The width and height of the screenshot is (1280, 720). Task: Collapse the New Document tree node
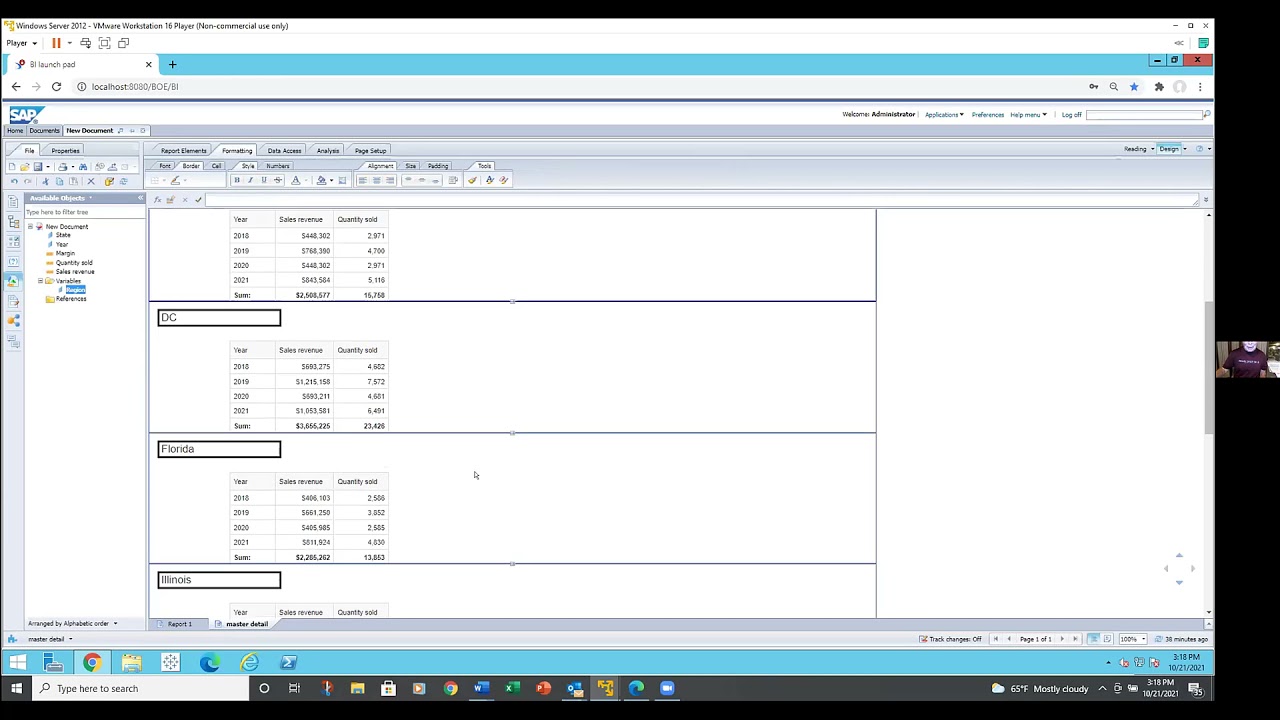30,227
